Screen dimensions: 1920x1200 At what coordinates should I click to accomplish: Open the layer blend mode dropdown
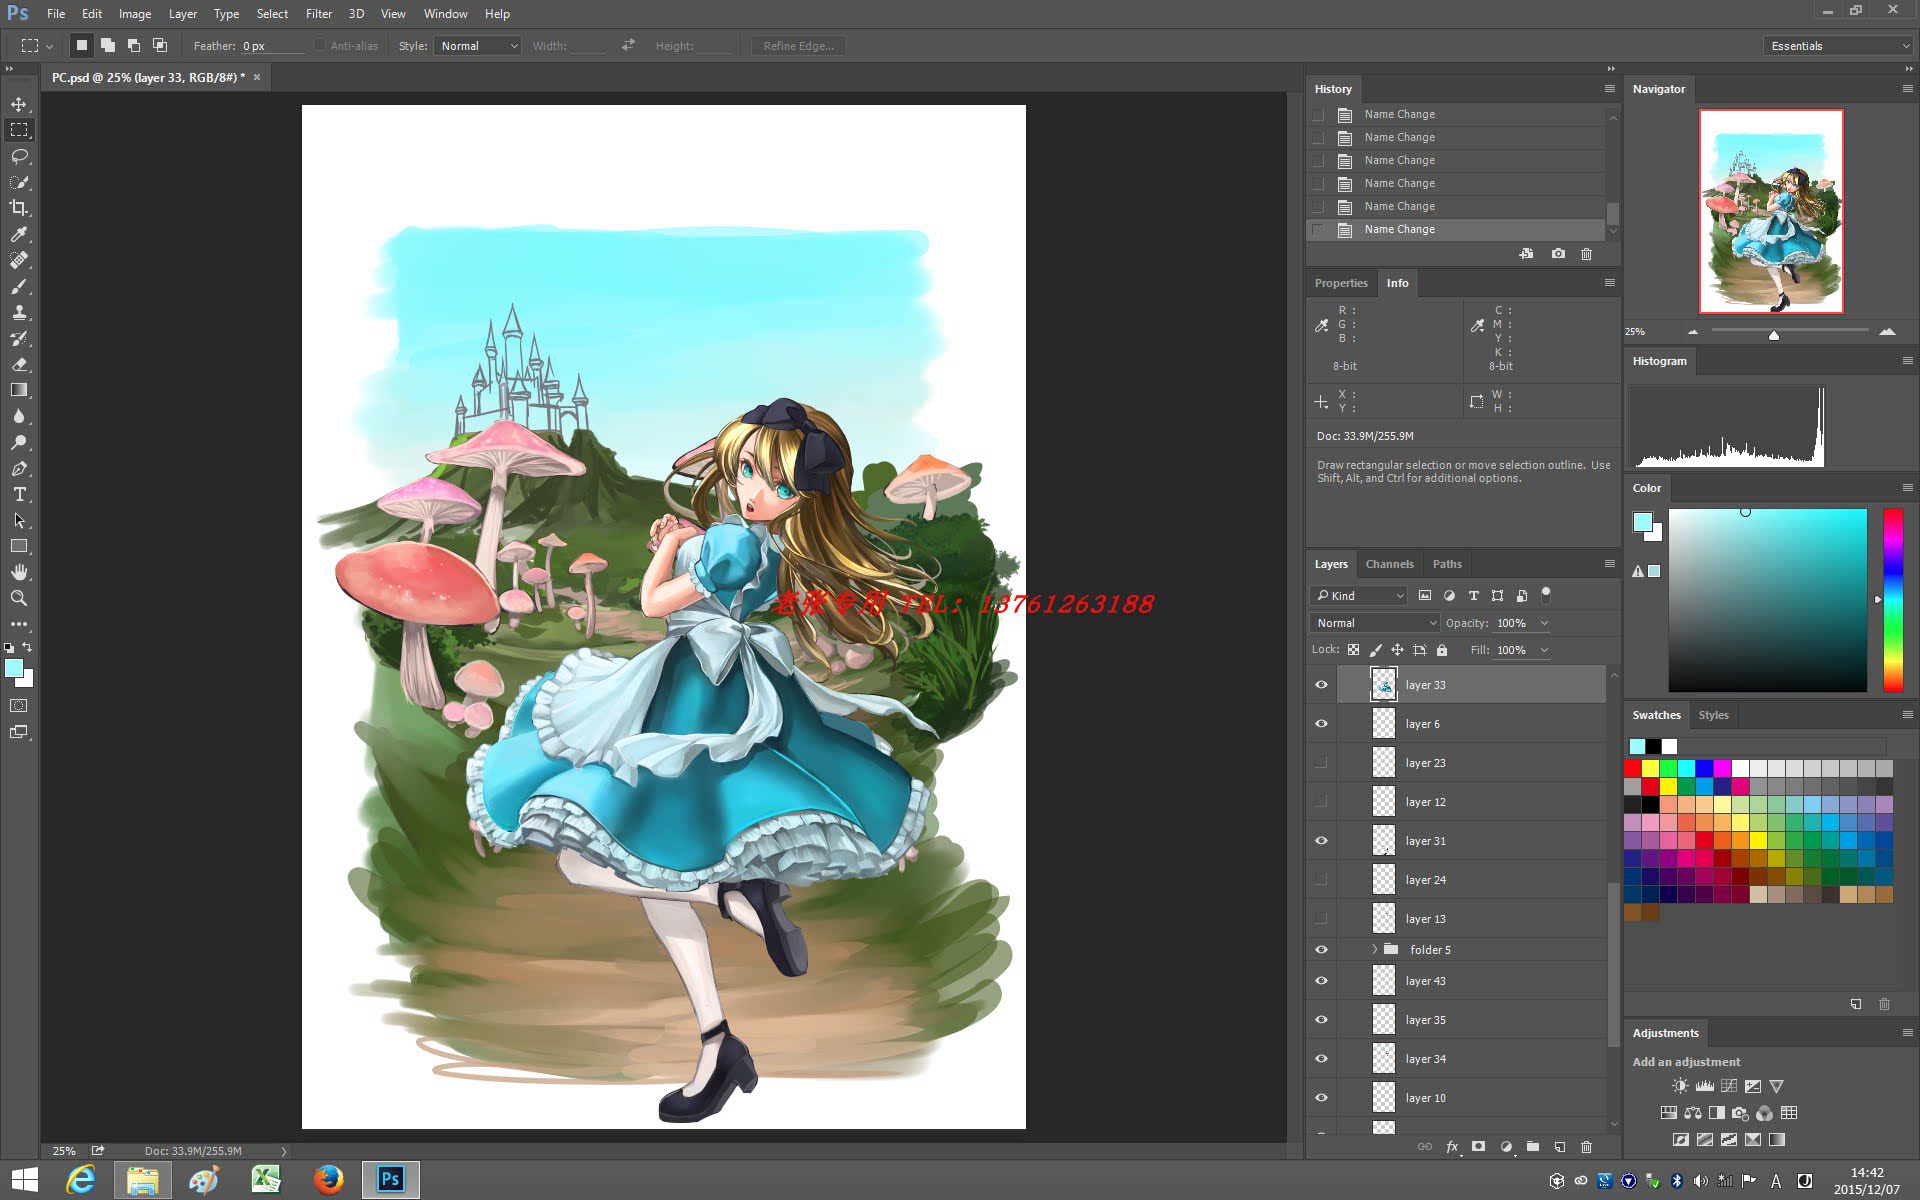pyautogui.click(x=1374, y=623)
